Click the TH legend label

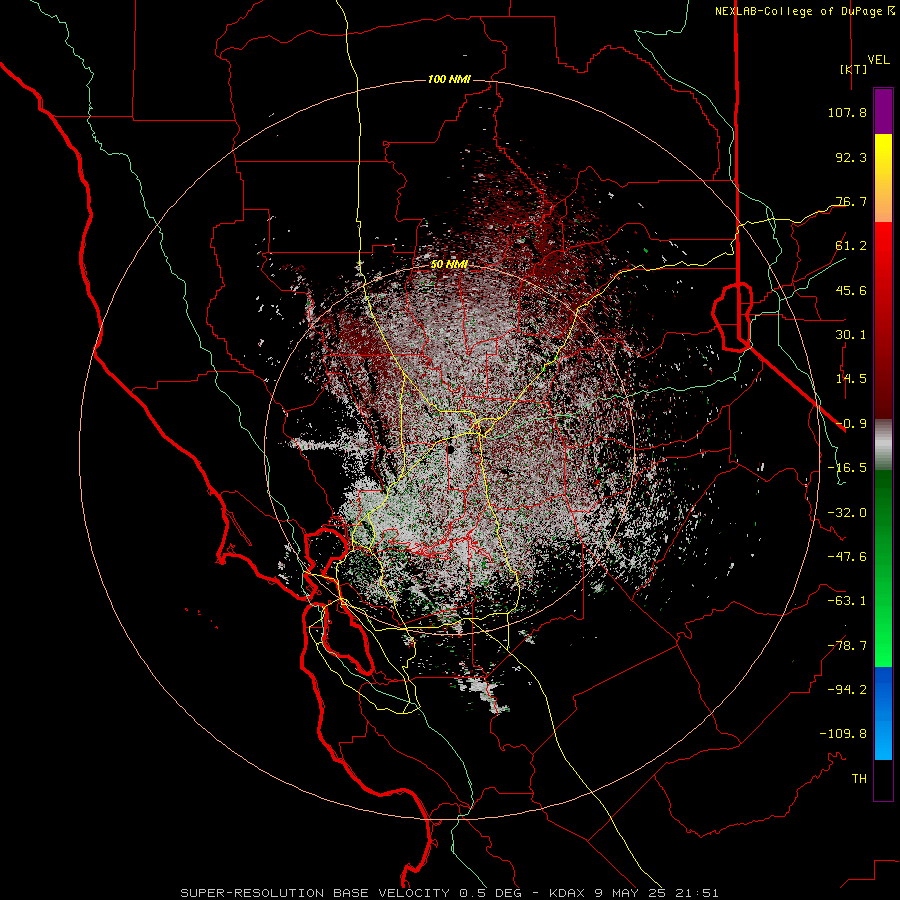[859, 779]
